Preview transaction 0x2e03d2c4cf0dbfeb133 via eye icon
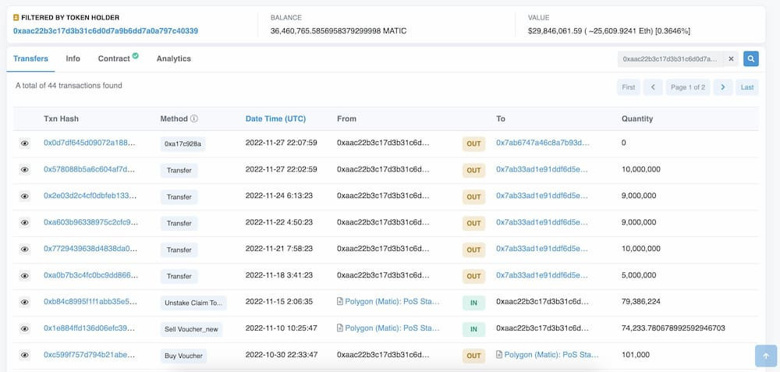The height and width of the screenshot is (372, 780). pyautogui.click(x=25, y=196)
